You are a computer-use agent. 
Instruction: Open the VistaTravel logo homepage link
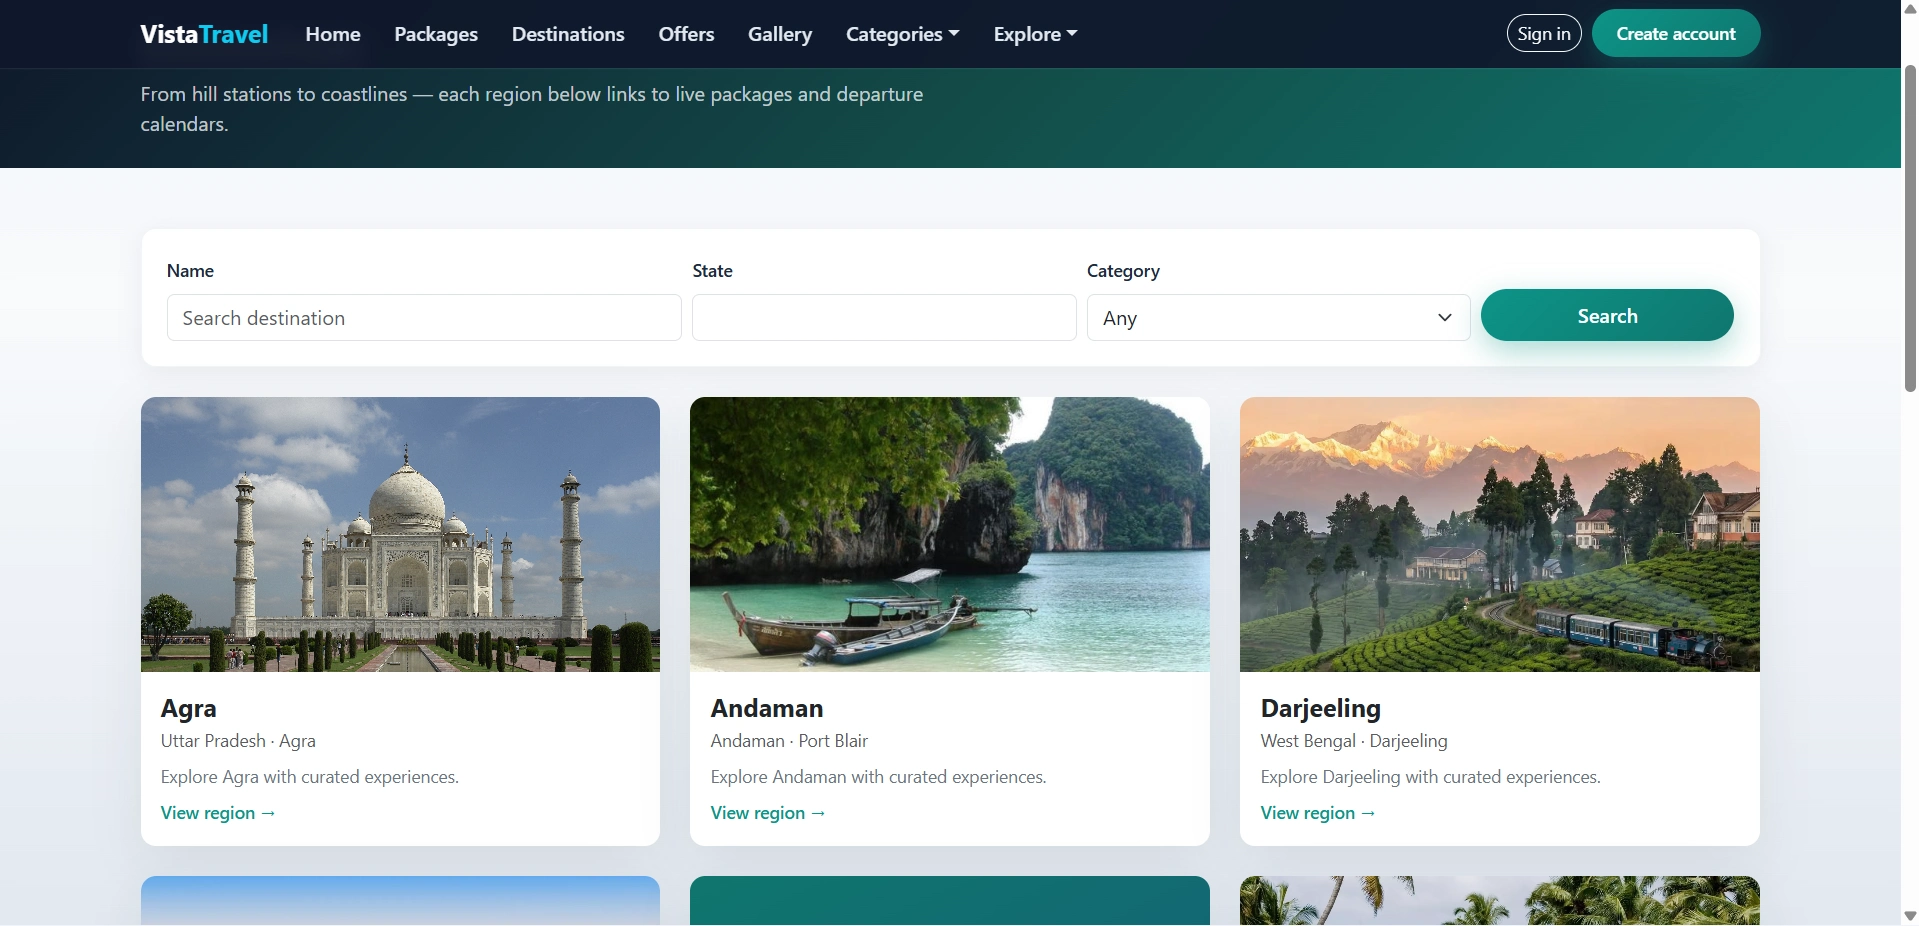tap(204, 34)
